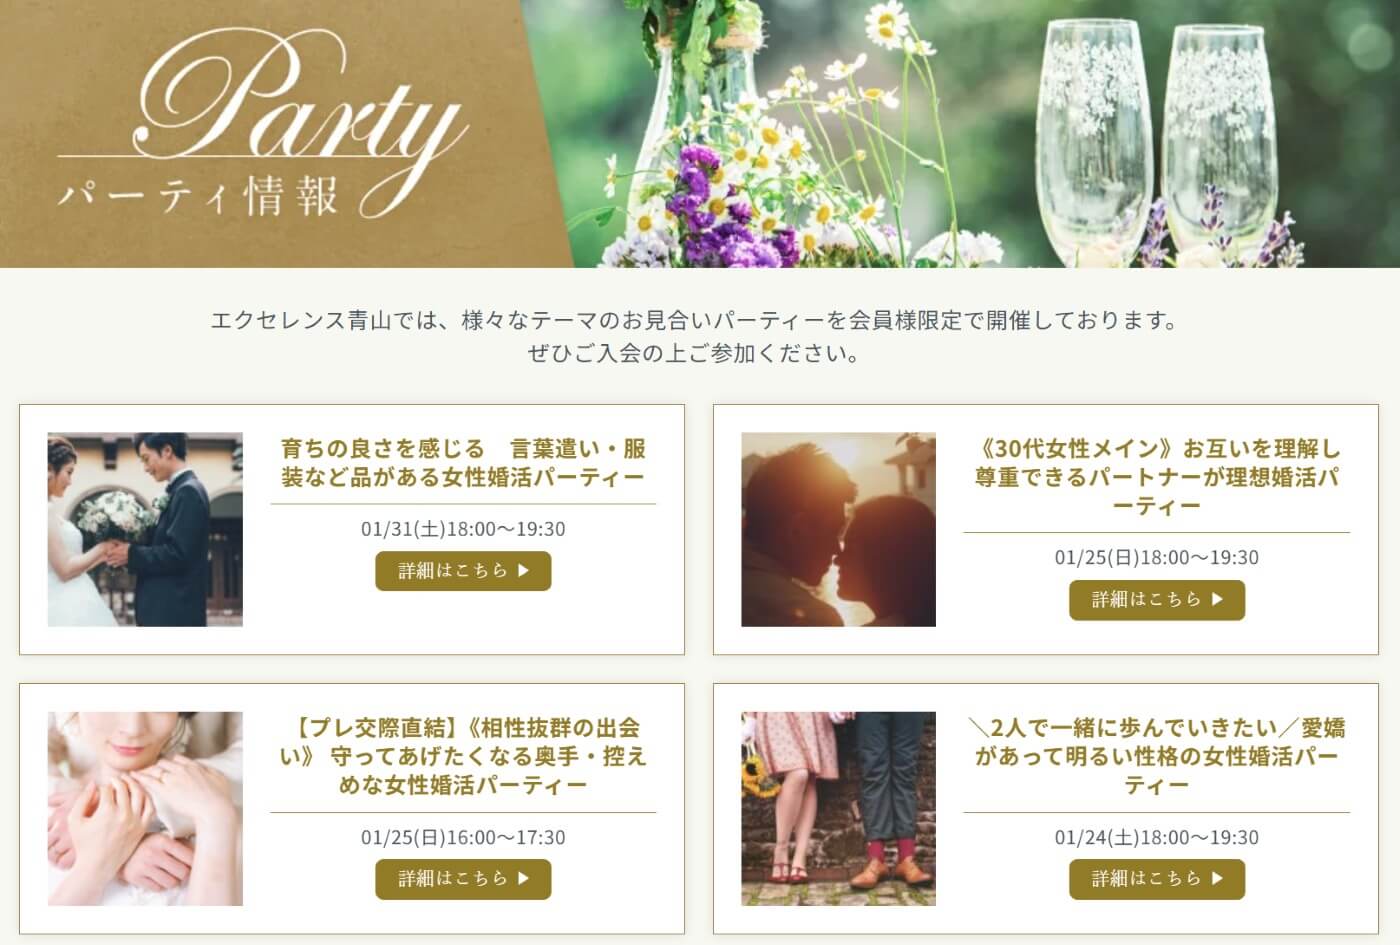Click the arrow icon in 01/25 18:00 details button
This screenshot has width=1400, height=945.
click(1217, 600)
